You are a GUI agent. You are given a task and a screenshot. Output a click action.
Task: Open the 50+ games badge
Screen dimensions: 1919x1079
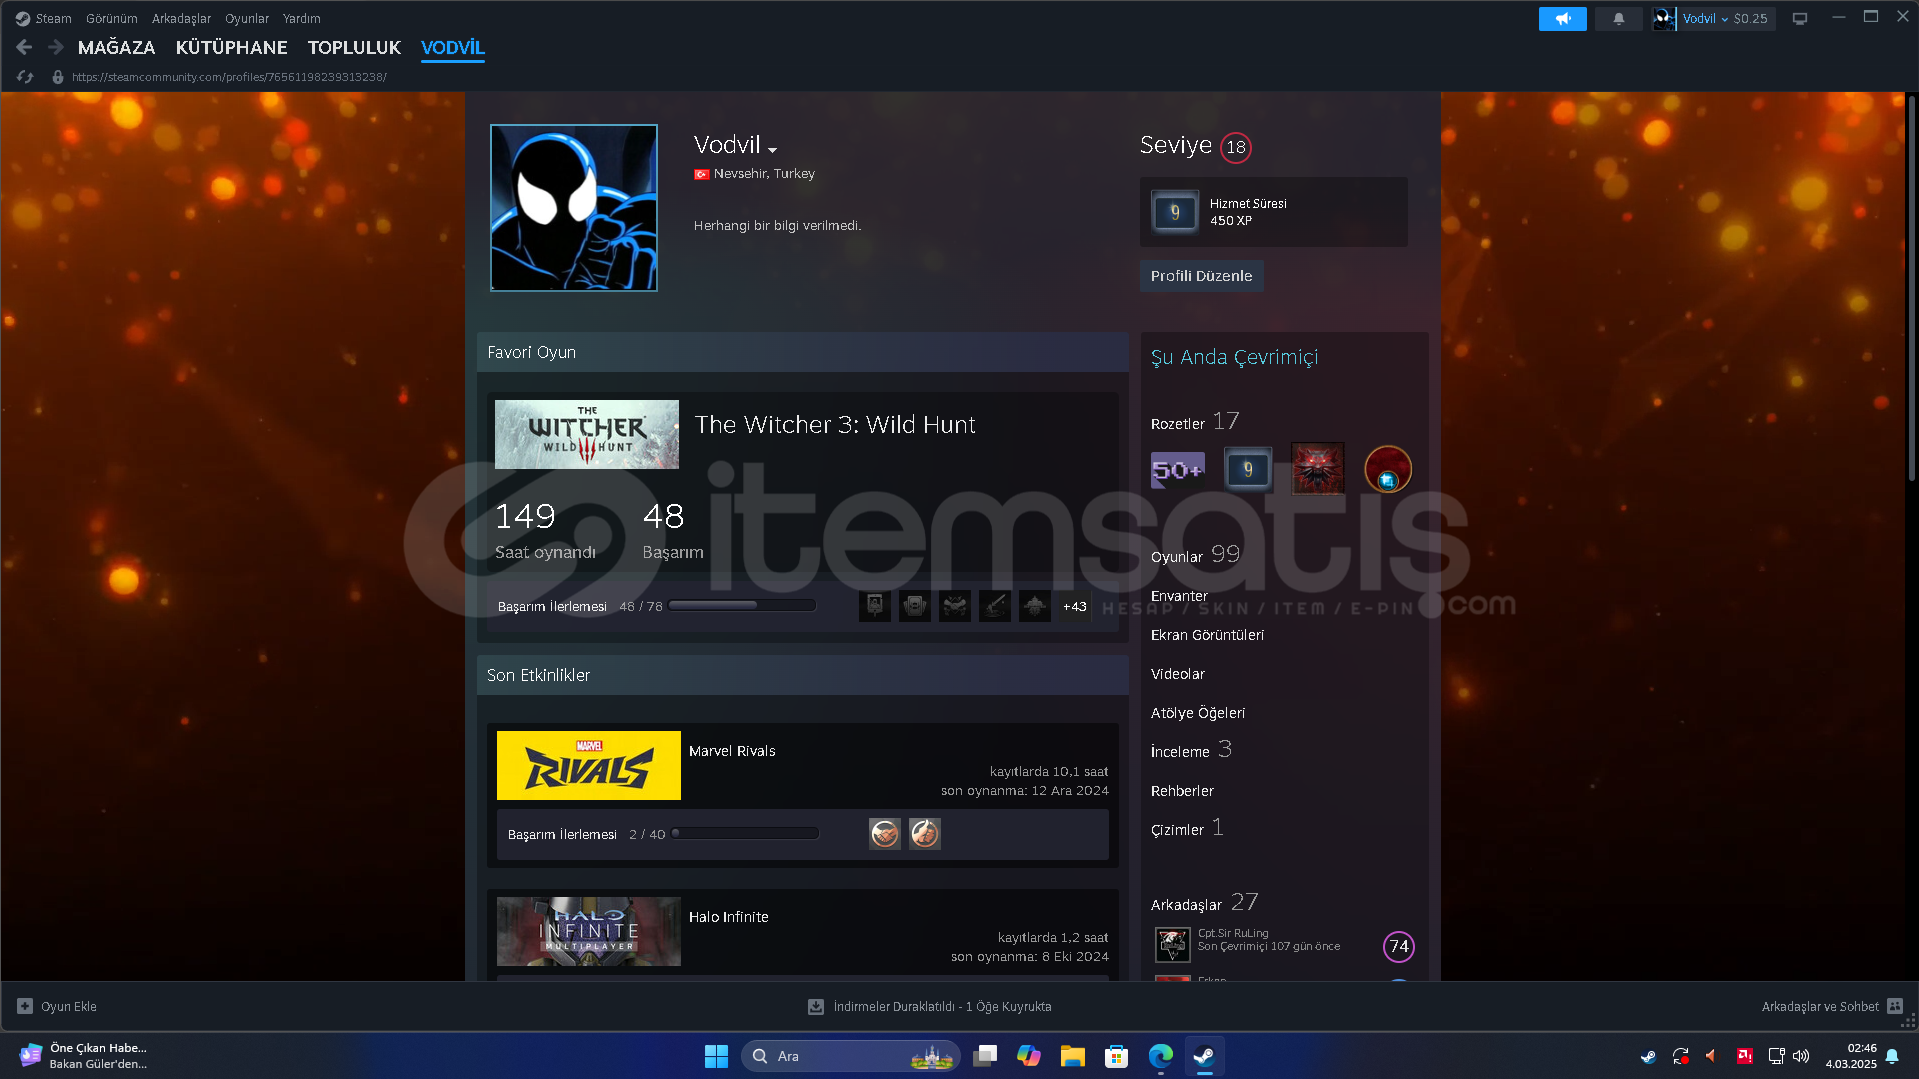[1177, 469]
